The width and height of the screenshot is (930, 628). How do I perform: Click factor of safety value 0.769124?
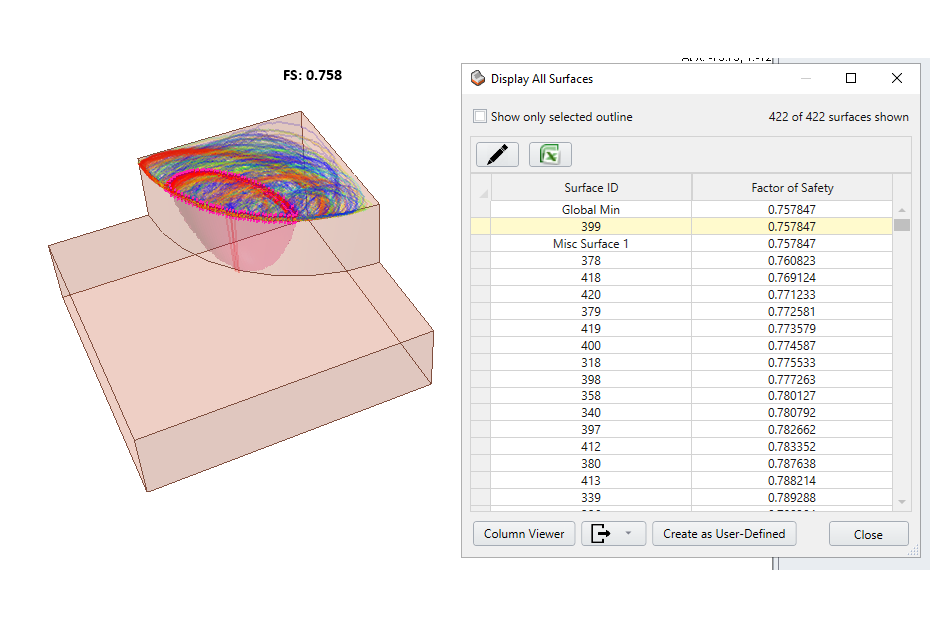coord(792,278)
